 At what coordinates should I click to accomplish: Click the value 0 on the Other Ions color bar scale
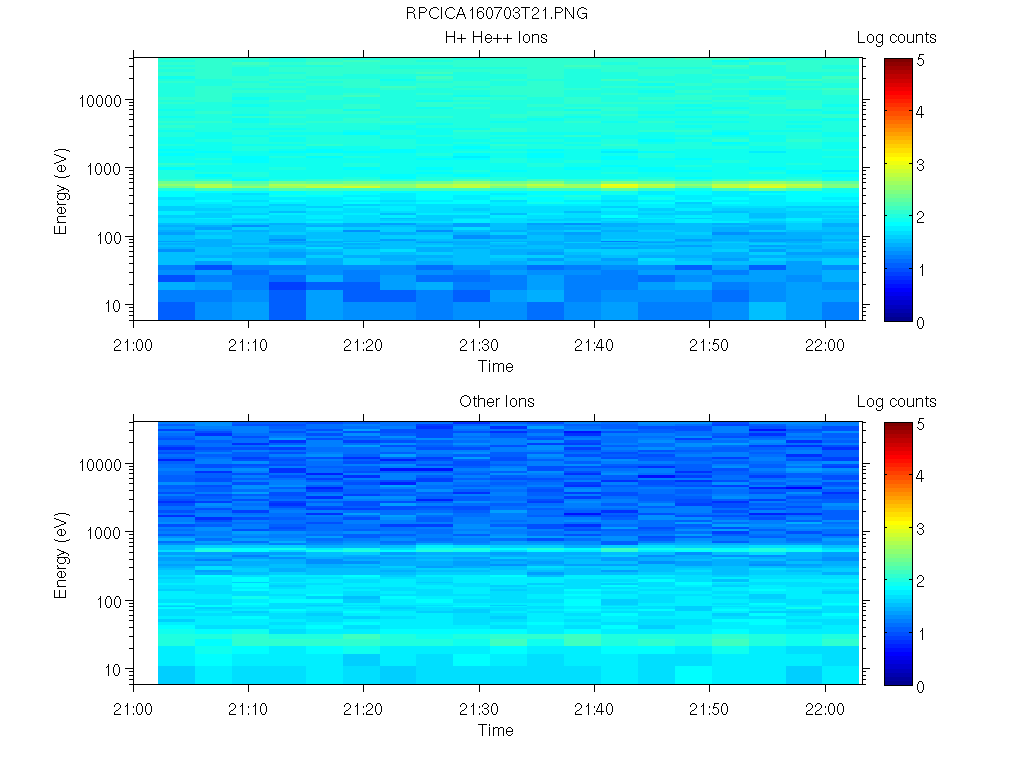920,686
